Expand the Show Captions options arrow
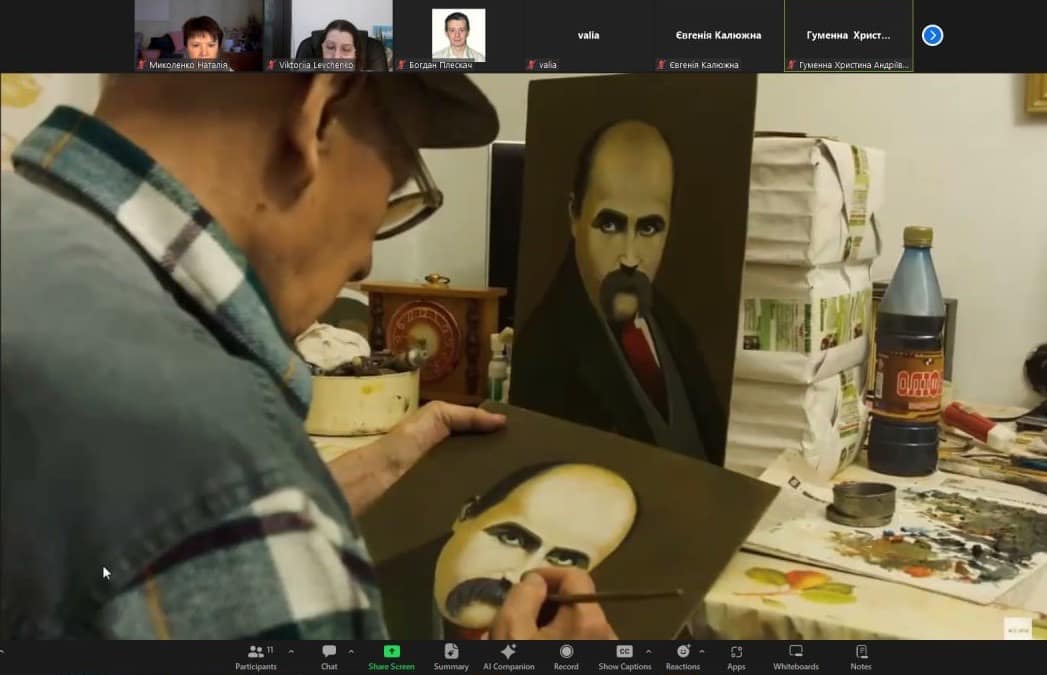The width and height of the screenshot is (1047, 675). point(647,651)
